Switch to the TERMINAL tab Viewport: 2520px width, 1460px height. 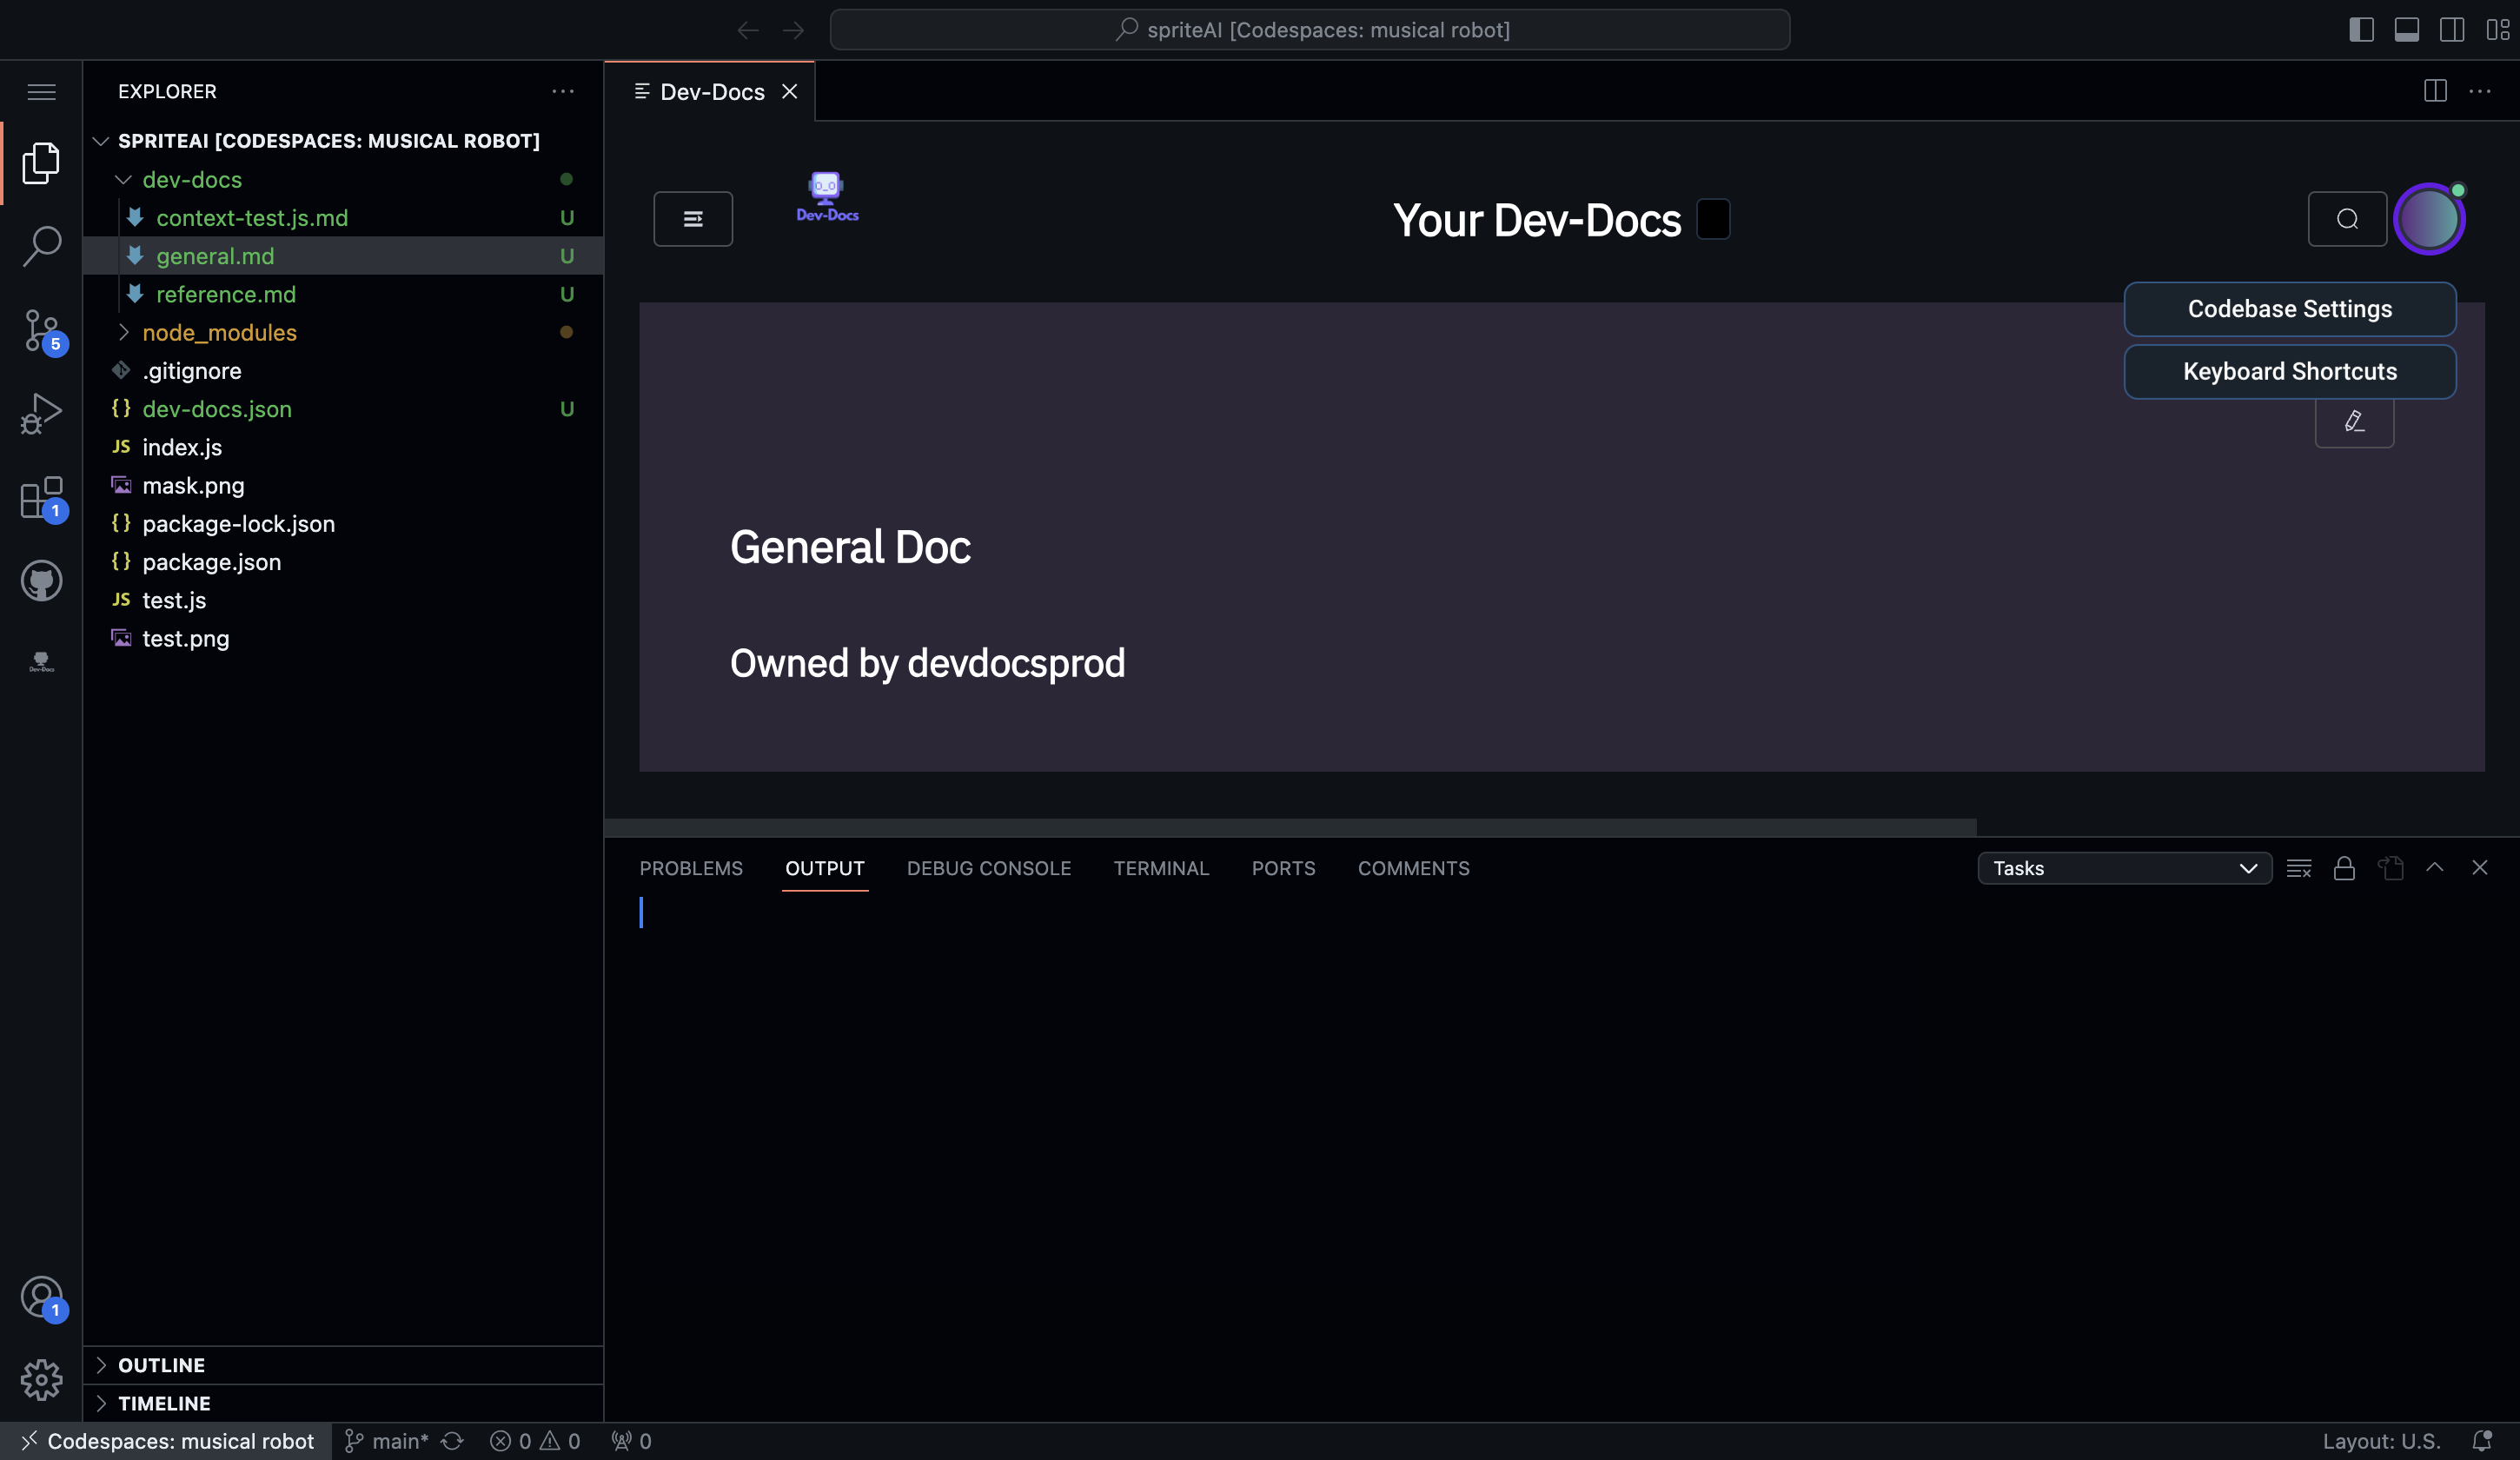1161,868
